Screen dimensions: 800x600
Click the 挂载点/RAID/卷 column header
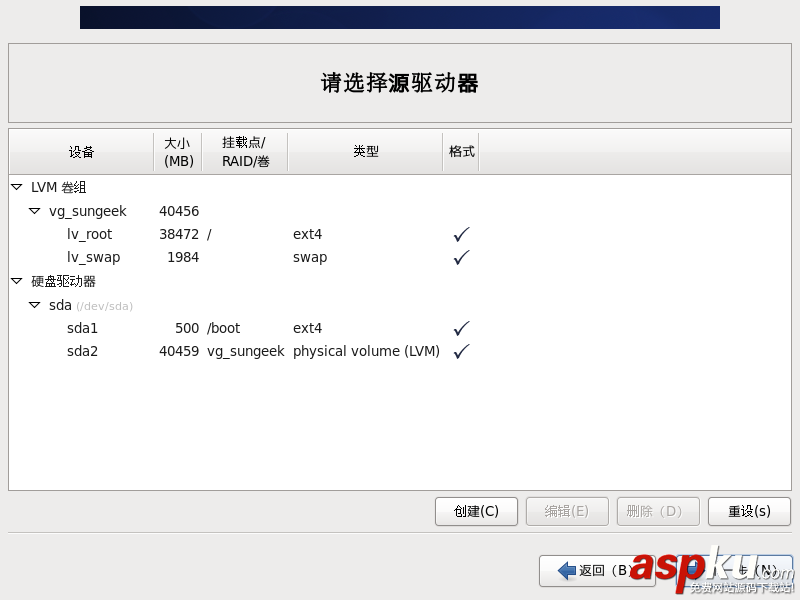tap(246, 151)
